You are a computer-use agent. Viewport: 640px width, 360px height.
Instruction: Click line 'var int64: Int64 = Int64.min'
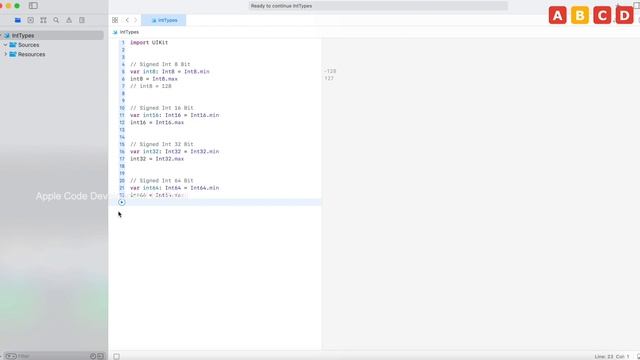point(175,188)
